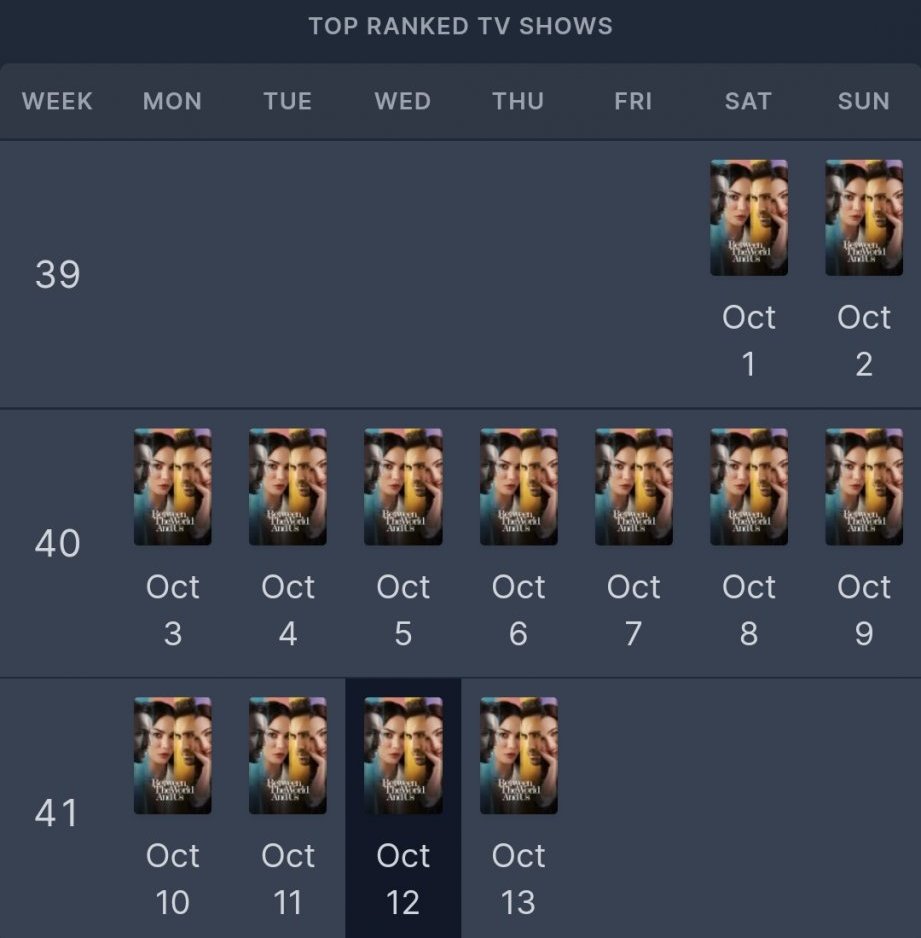Select the Oct 8 date label
Screen dimensions: 921x938
click(748, 610)
